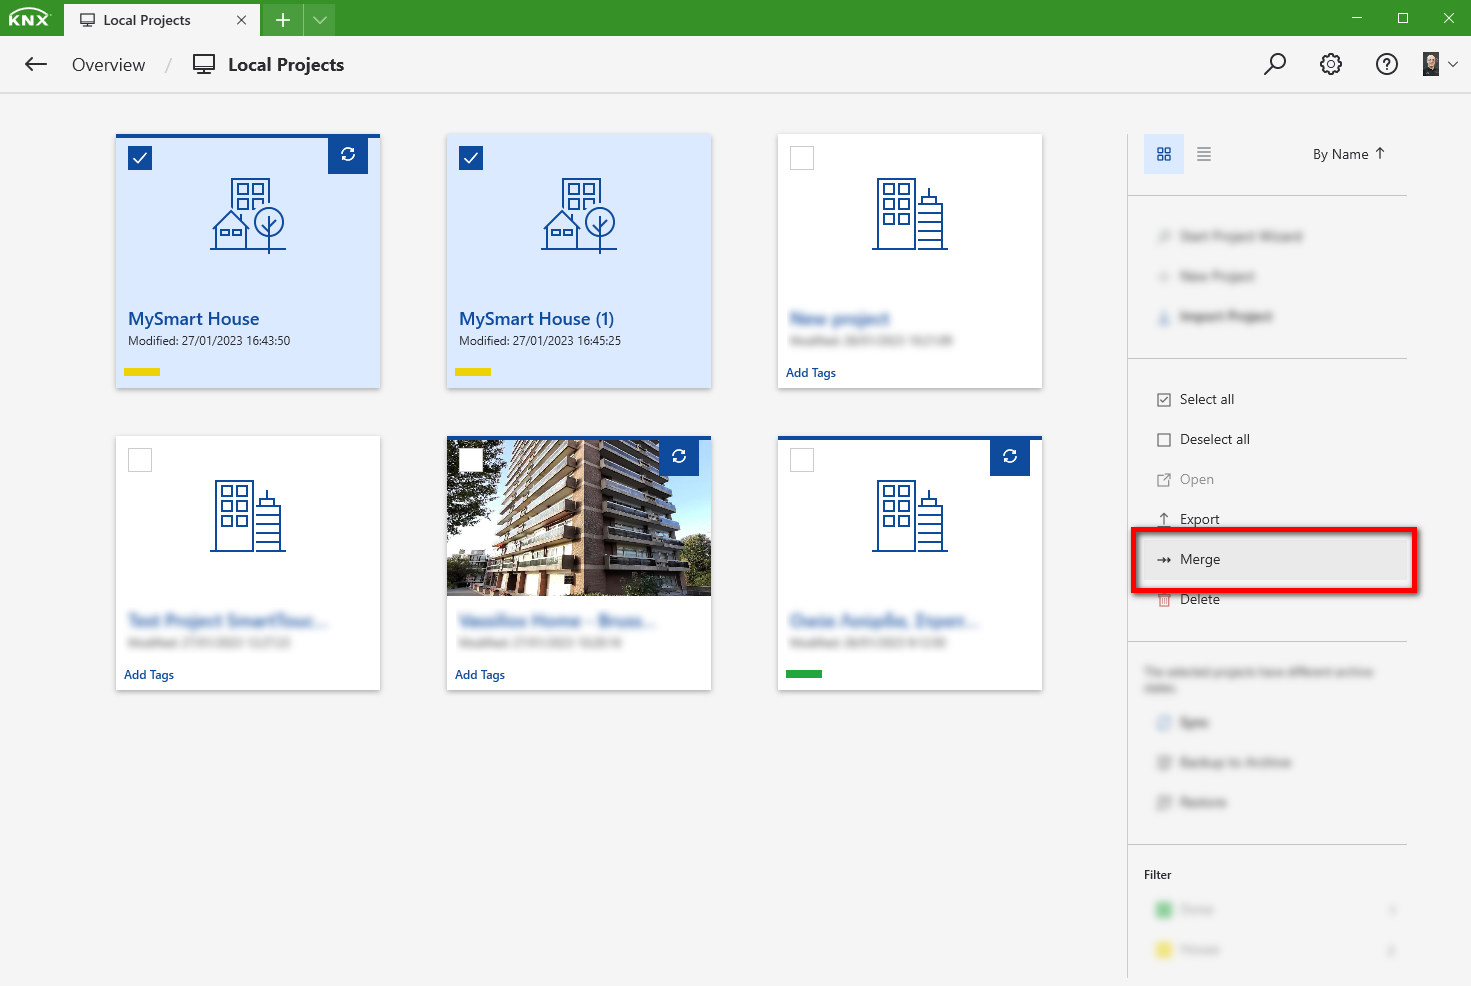This screenshot has height=986, width=1471.
Task: Add Tags to the New project
Action: 810,372
